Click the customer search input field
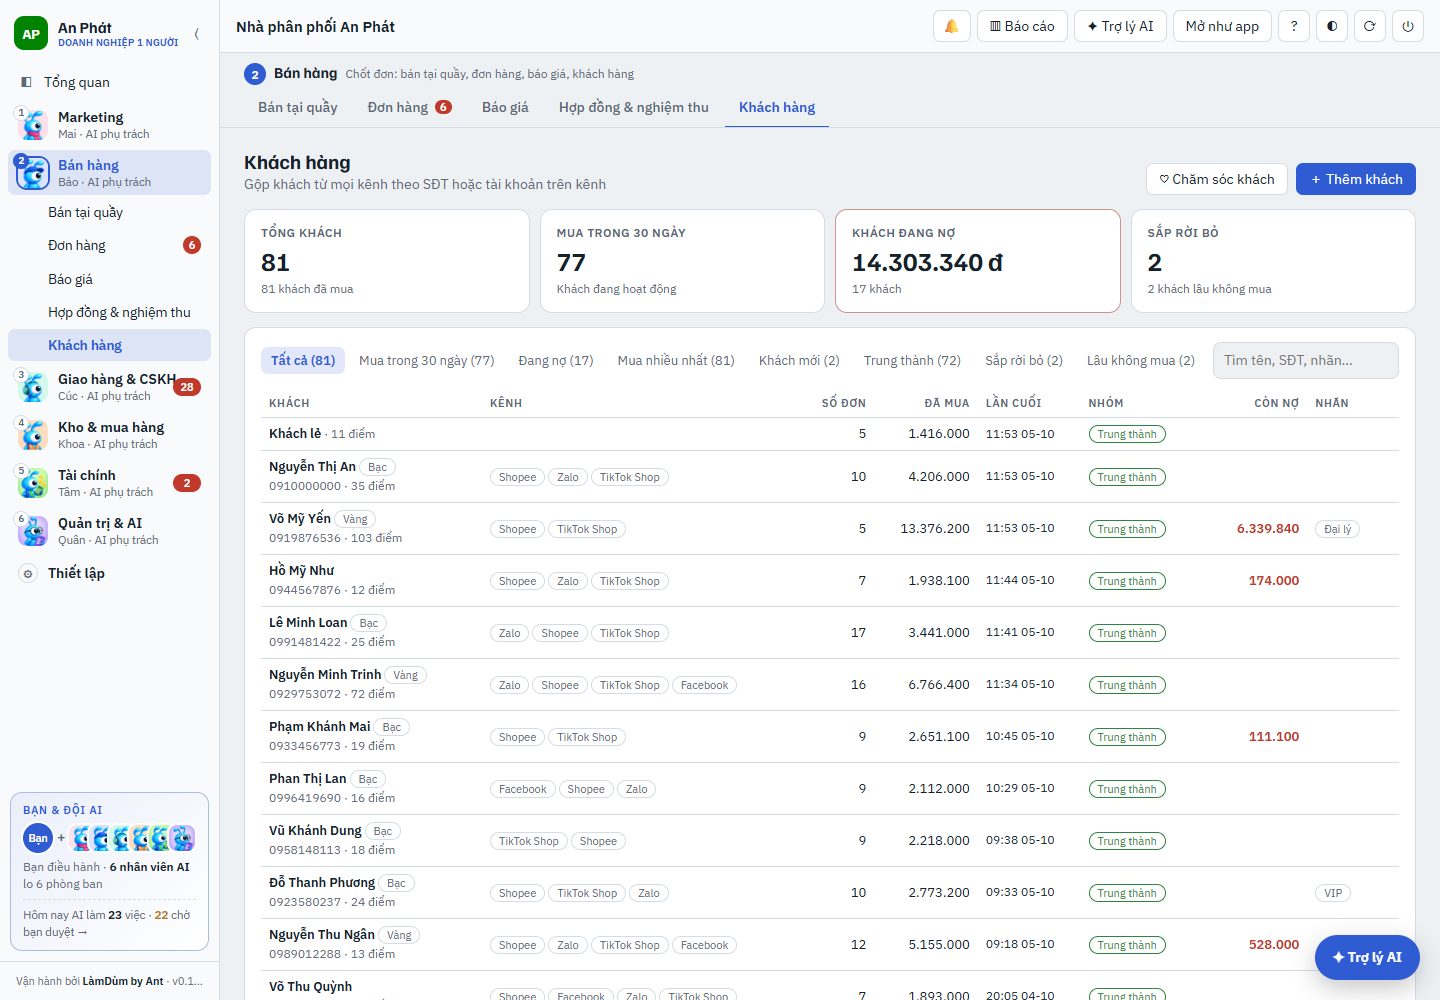The width and height of the screenshot is (1440, 1000). [1306, 360]
